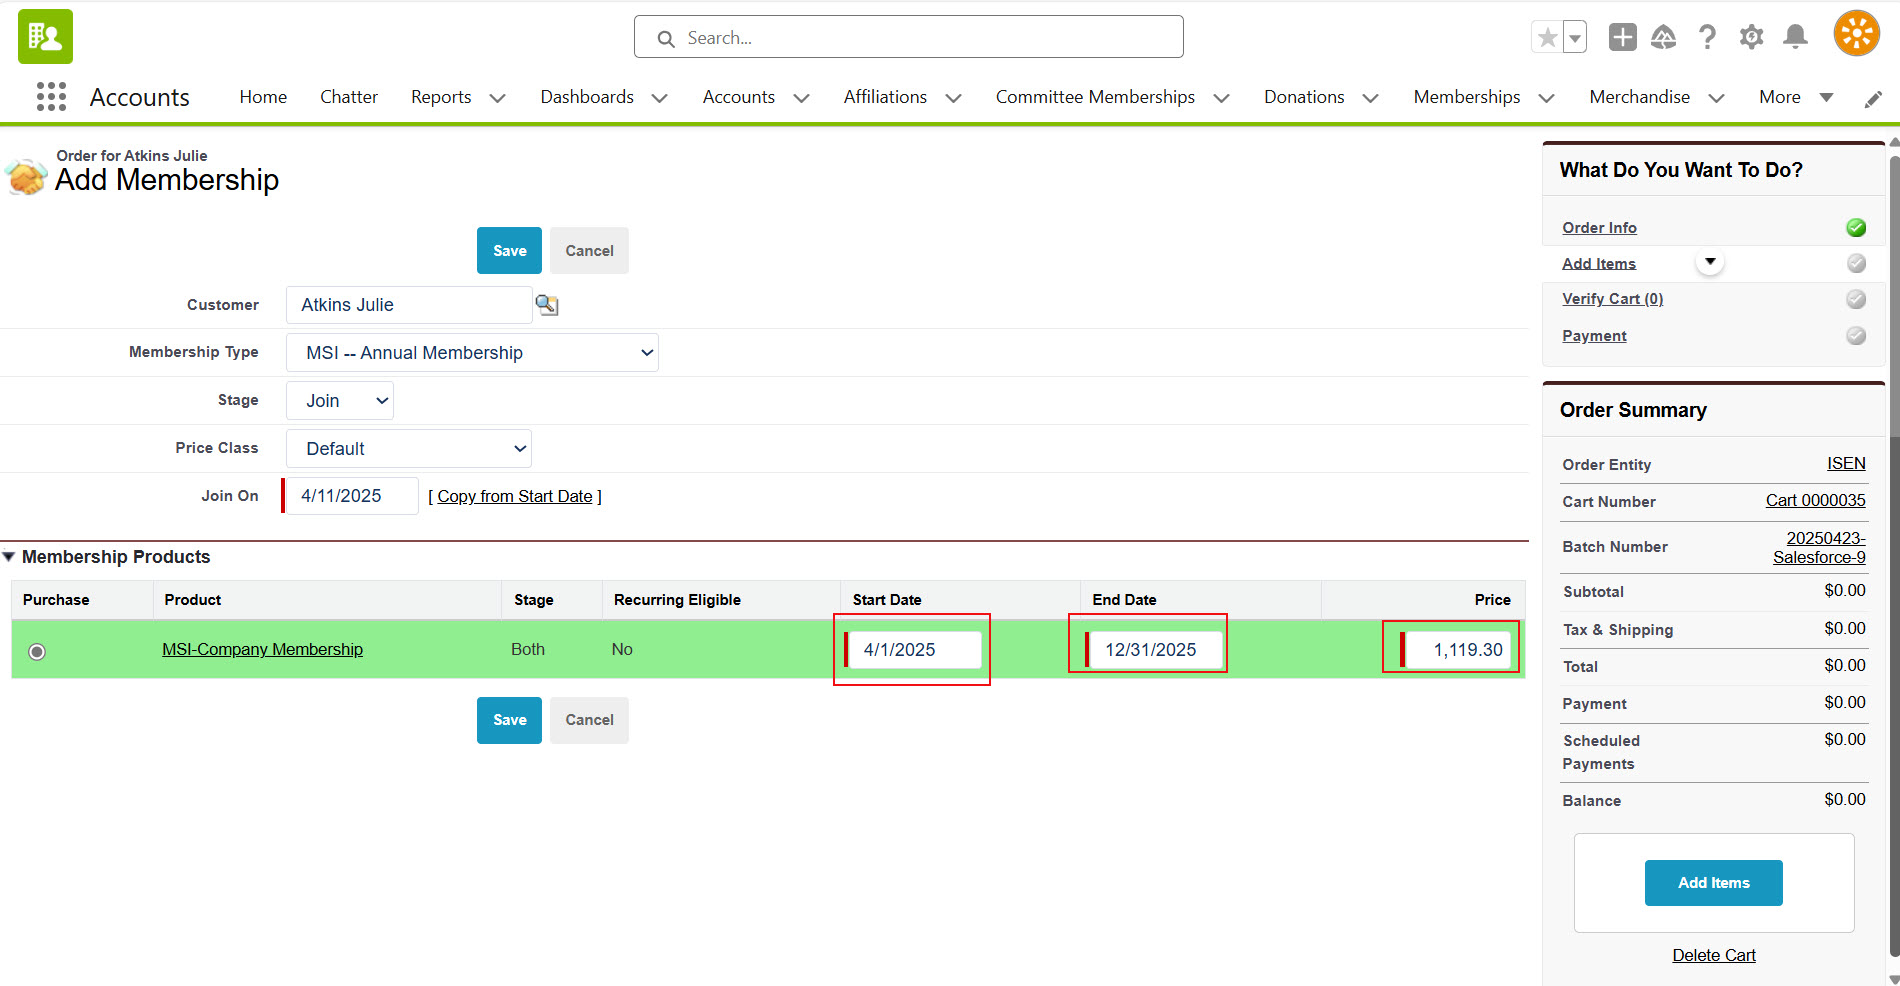Click the Delete Cart link
Viewport: 1900px width, 986px height.
point(1713,955)
